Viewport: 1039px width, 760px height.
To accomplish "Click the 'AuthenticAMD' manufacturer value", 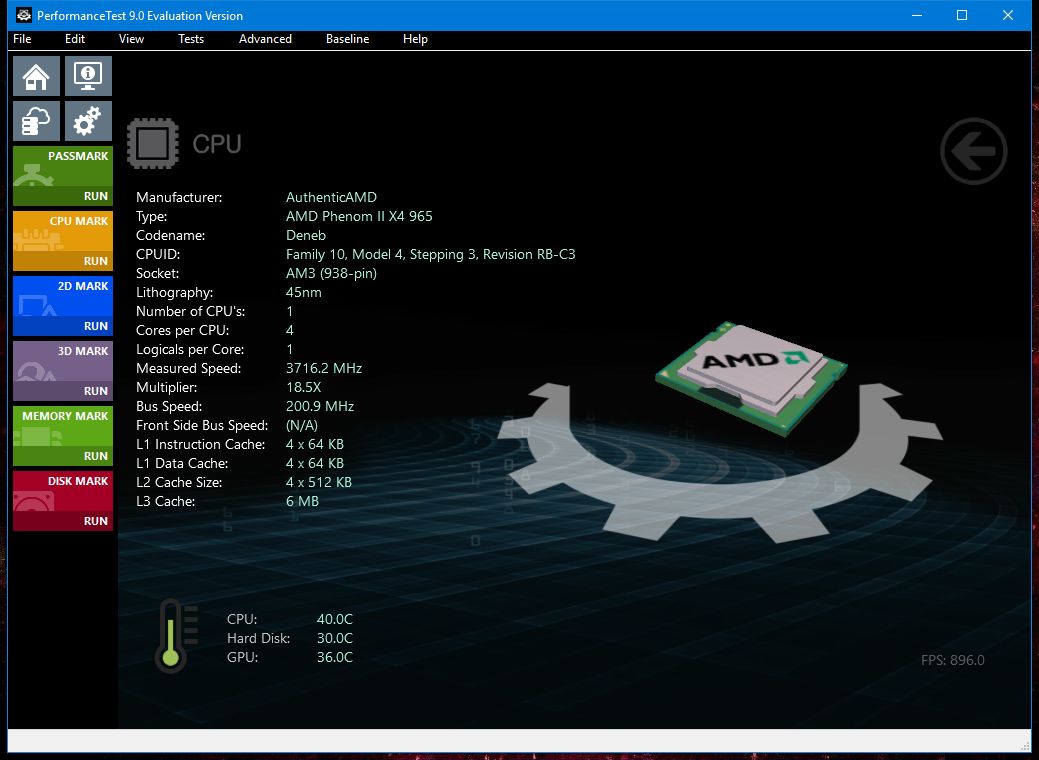I will (331, 197).
